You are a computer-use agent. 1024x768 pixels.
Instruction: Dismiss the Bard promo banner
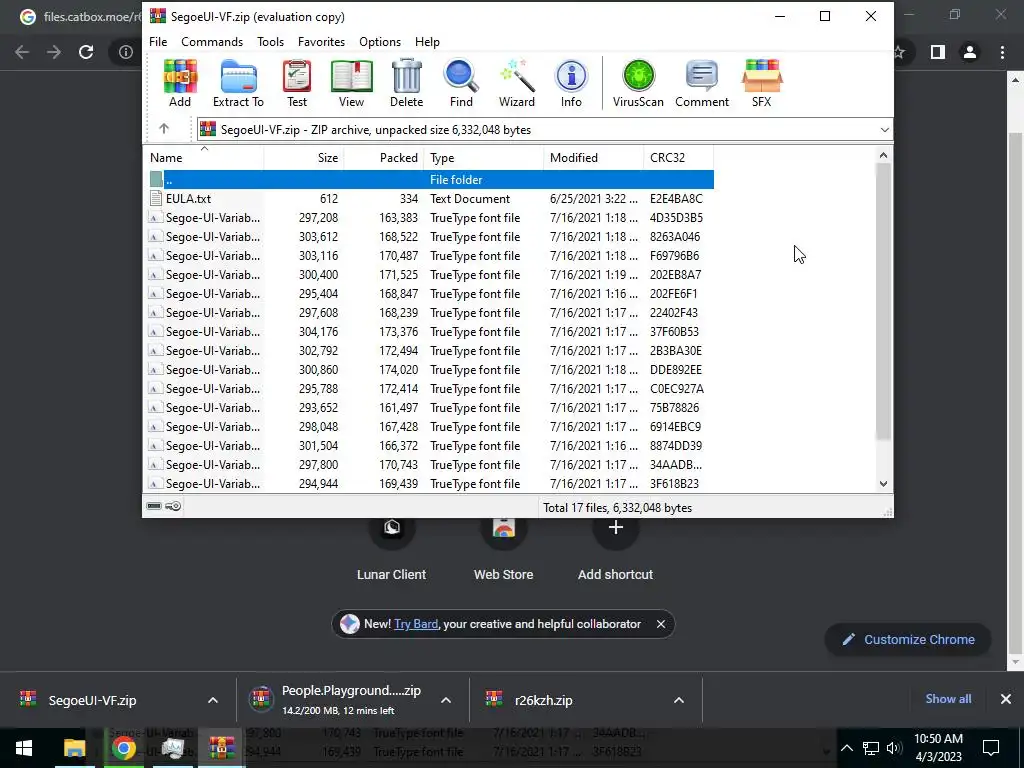click(661, 624)
